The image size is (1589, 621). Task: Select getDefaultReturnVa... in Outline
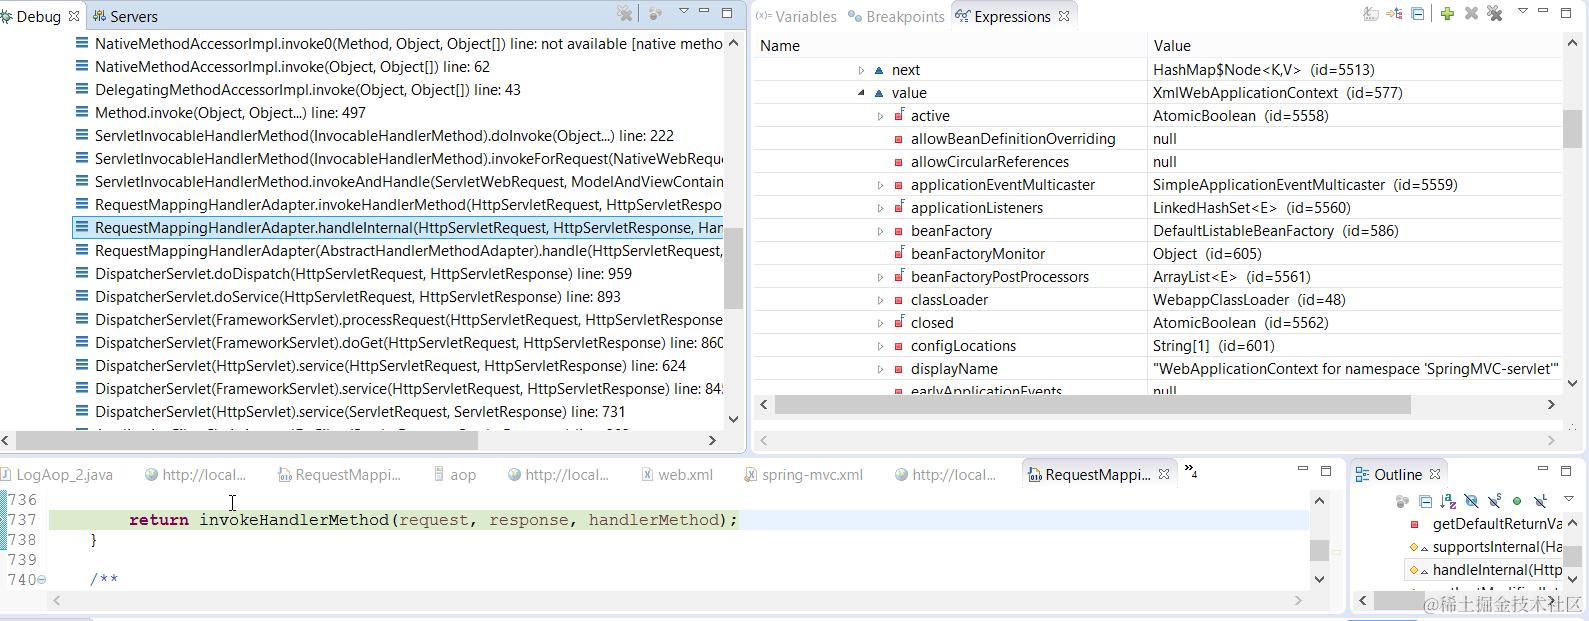click(1497, 524)
